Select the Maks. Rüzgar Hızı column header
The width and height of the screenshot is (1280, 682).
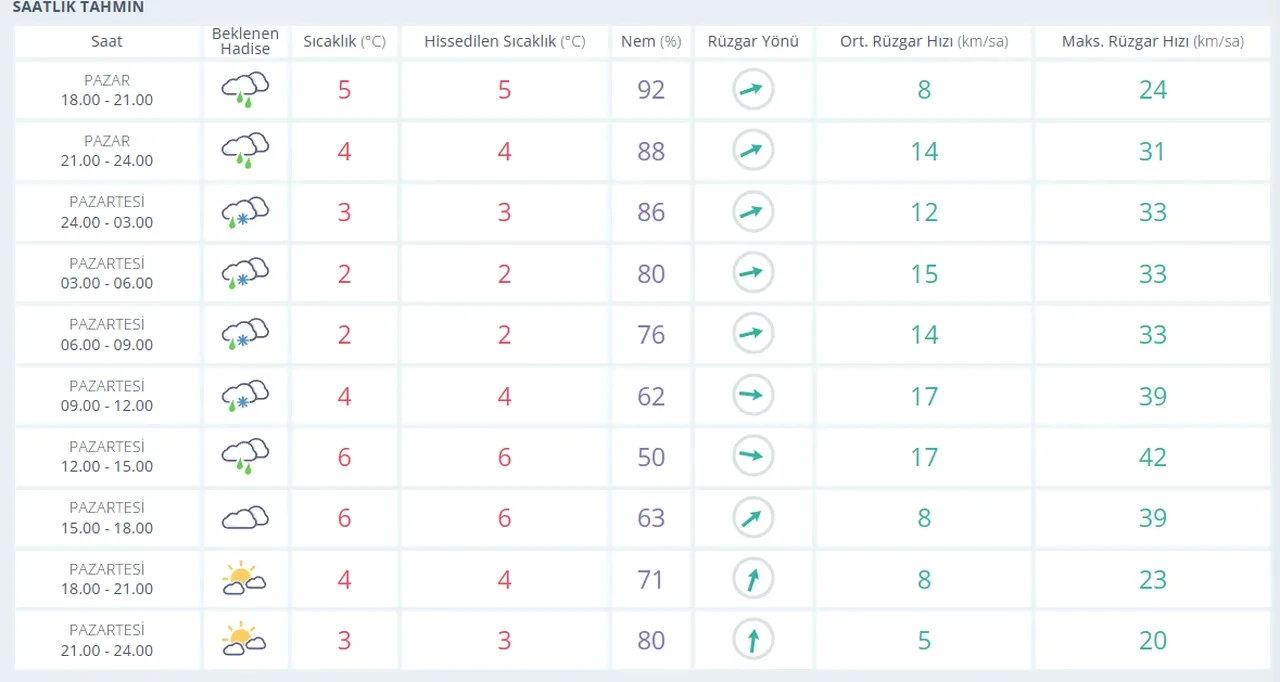click(x=1152, y=42)
